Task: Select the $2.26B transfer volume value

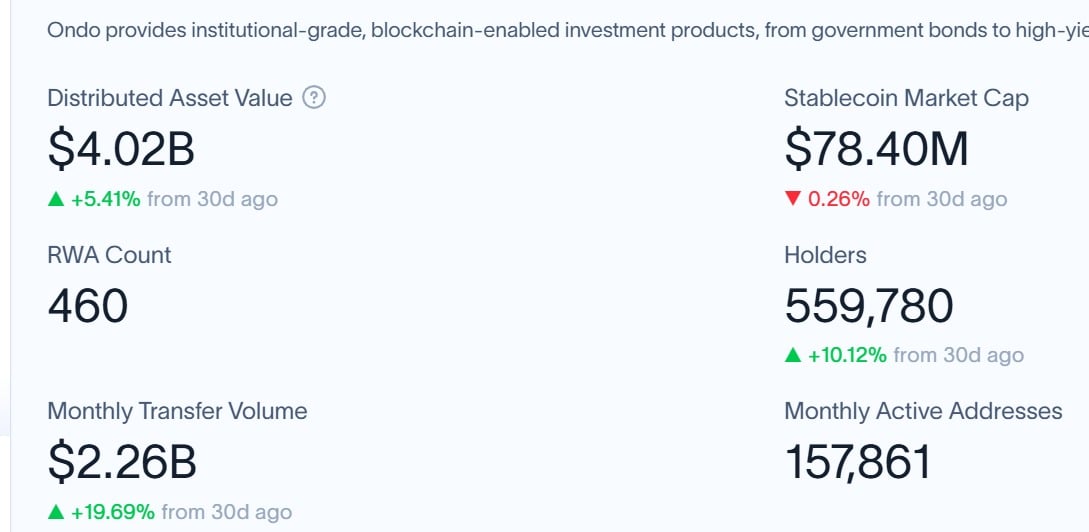Action: click(x=122, y=463)
